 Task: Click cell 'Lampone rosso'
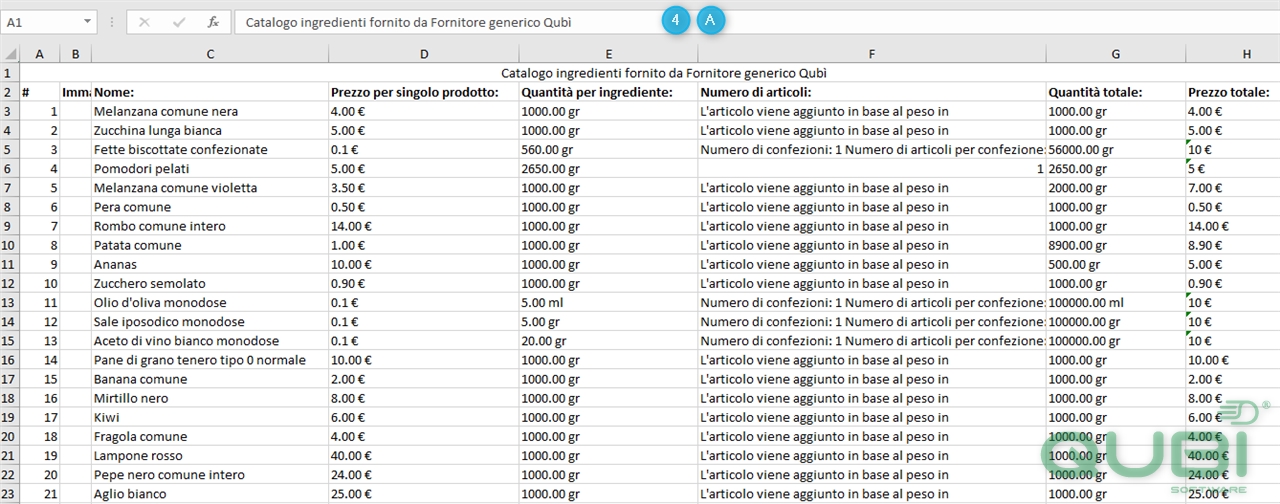[x=210, y=456]
